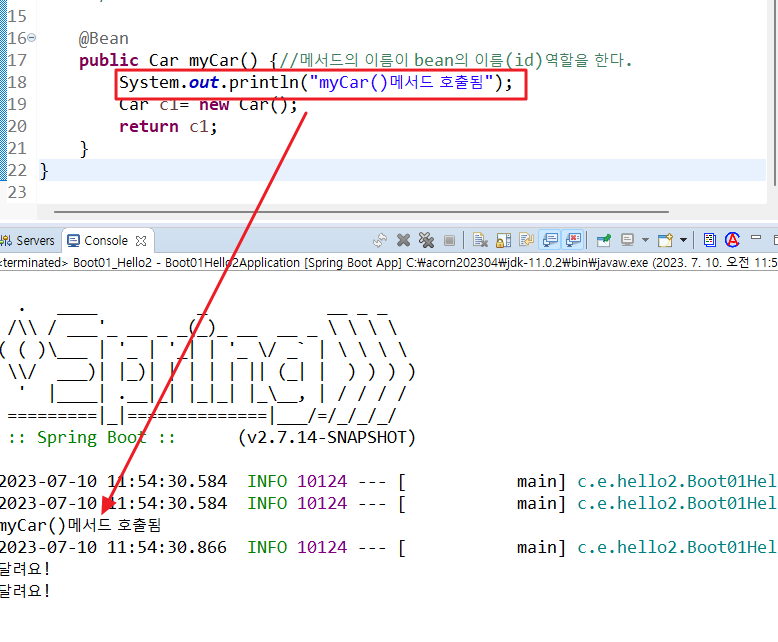Click the @Bean annotation
The height and width of the screenshot is (642, 778).
(104, 38)
